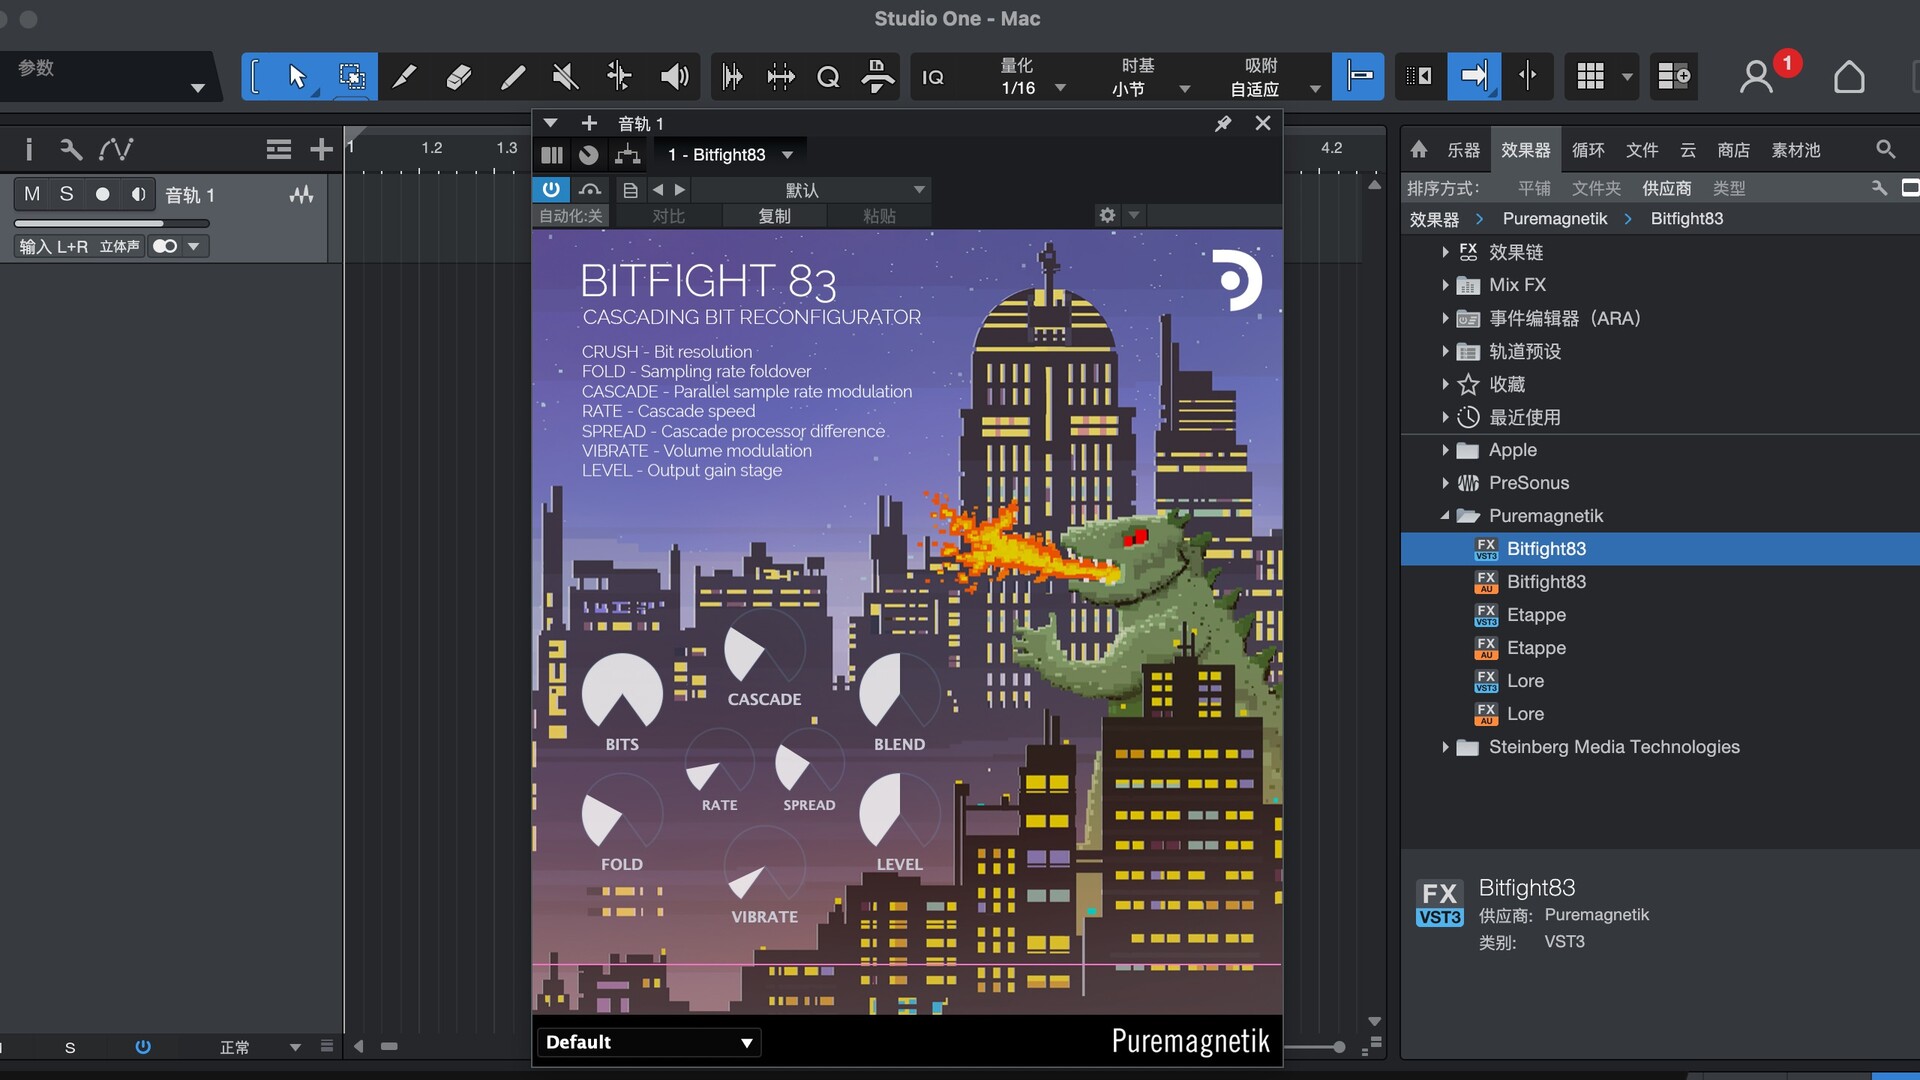Click the 参数 parameter field
The height and width of the screenshot is (1080, 1920).
pyautogui.click(x=108, y=77)
